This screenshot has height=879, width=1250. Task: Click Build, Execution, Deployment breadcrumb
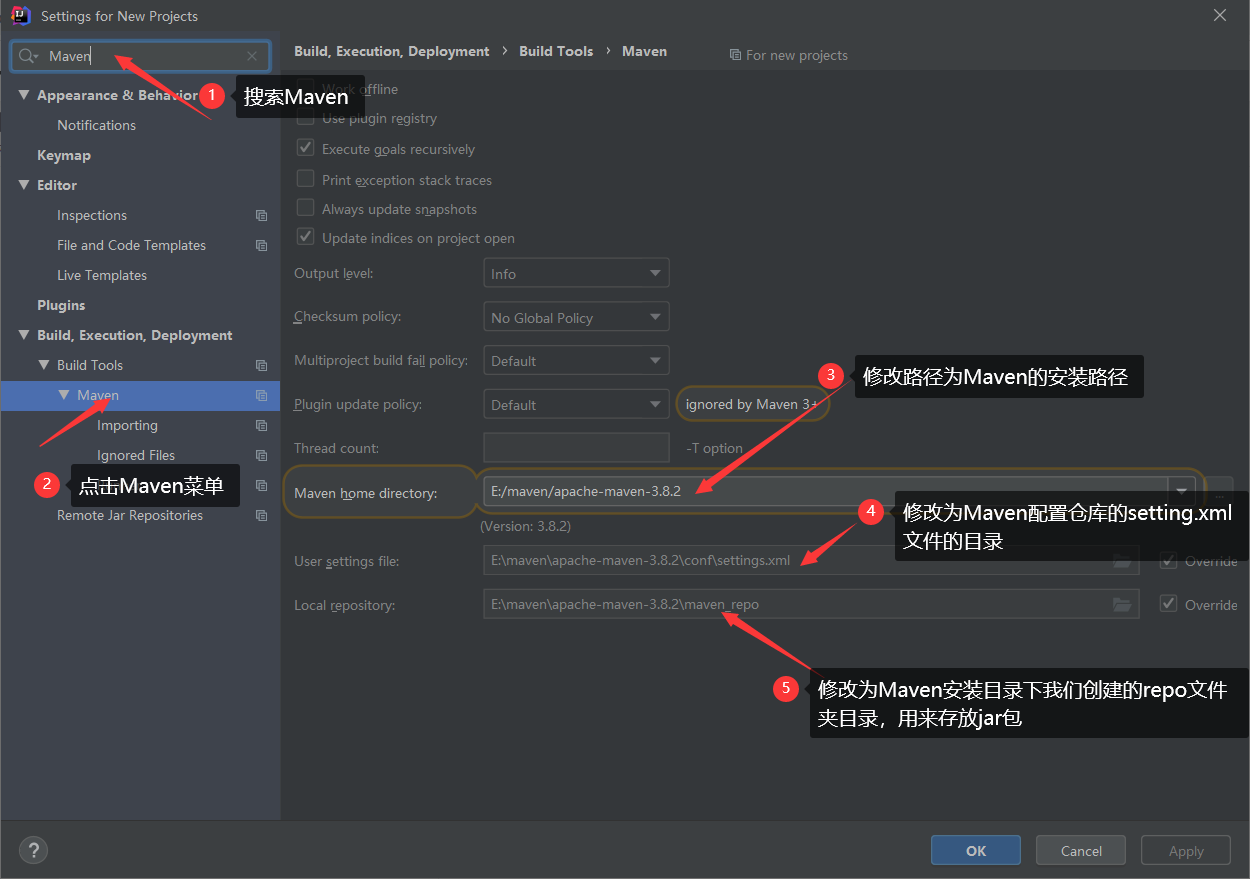click(x=392, y=51)
